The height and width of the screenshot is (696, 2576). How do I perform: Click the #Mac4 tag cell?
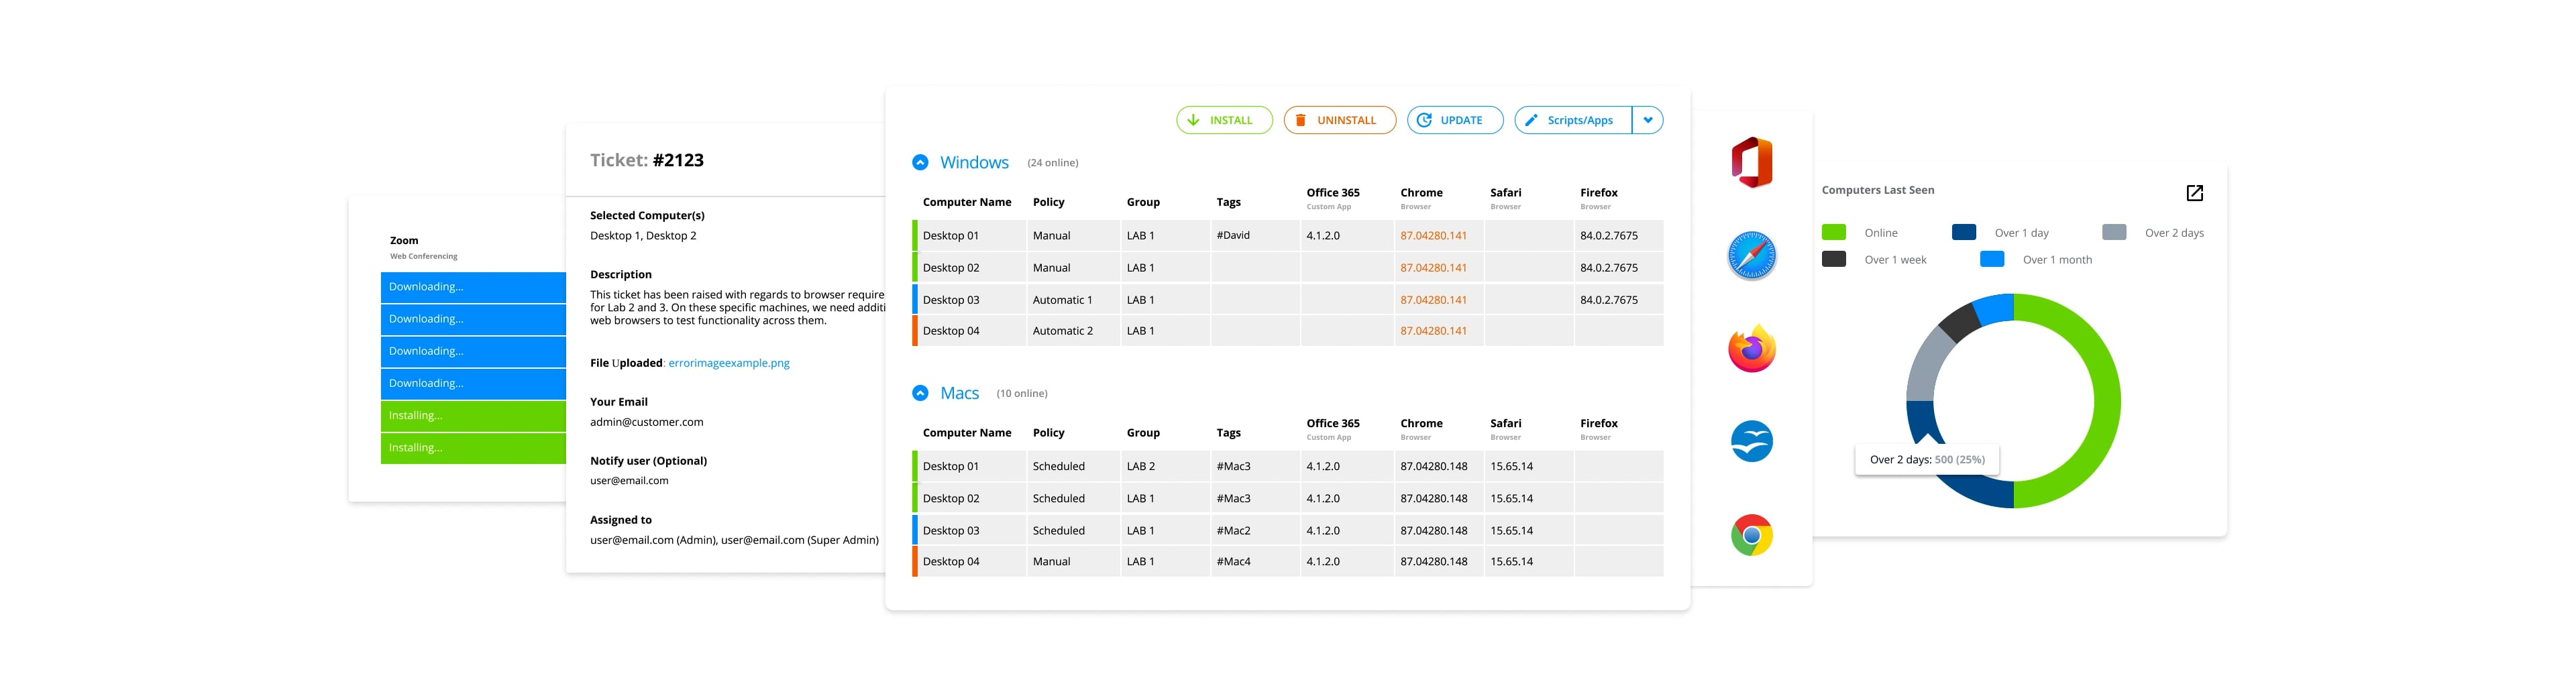click(x=1255, y=562)
